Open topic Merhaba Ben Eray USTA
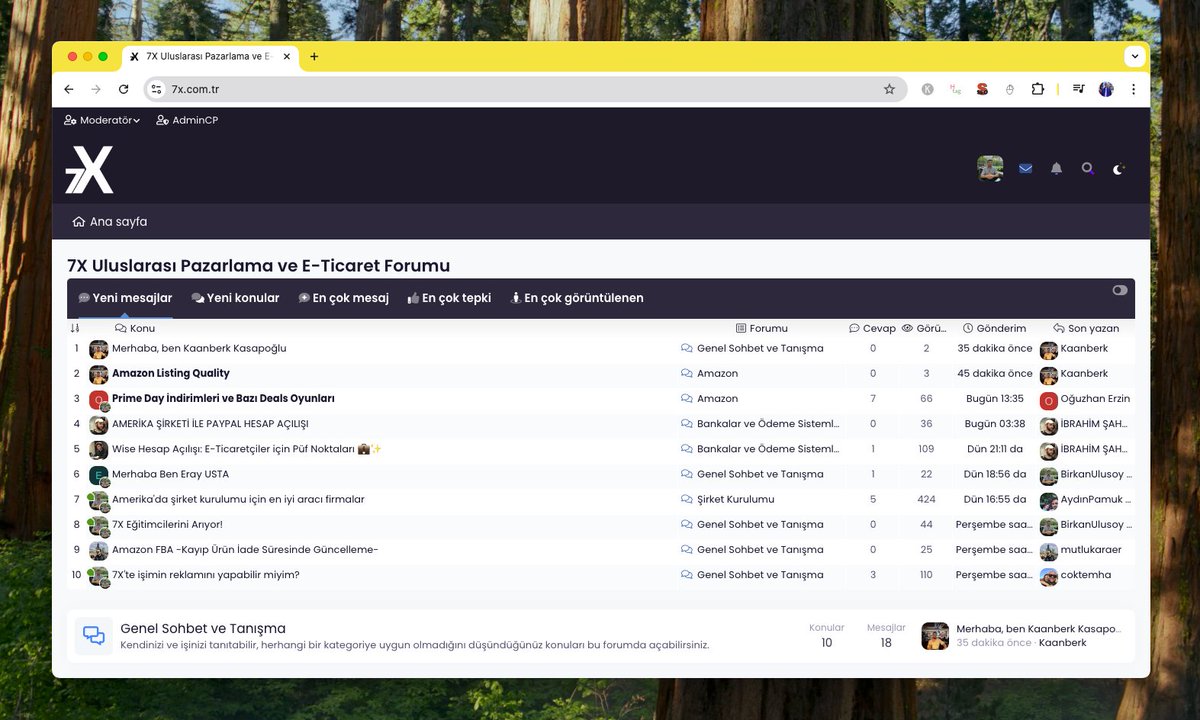This screenshot has width=1200, height=720. point(170,474)
